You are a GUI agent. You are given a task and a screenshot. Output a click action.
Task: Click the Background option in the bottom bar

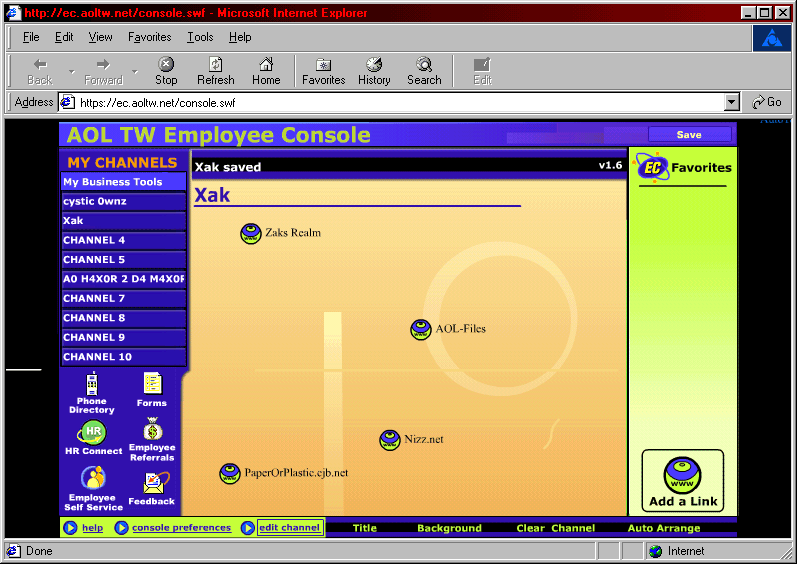click(449, 528)
